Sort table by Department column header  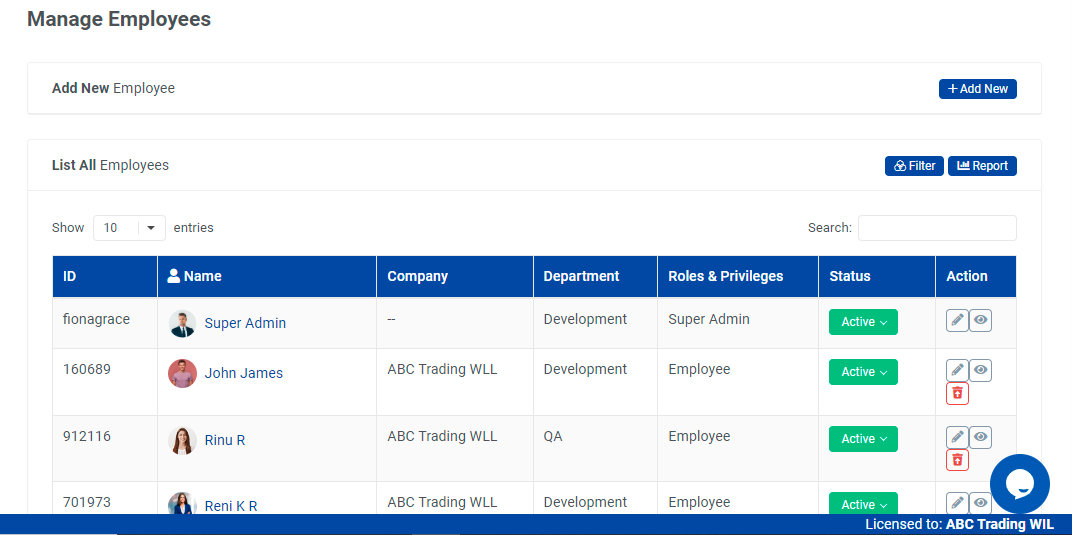[581, 276]
